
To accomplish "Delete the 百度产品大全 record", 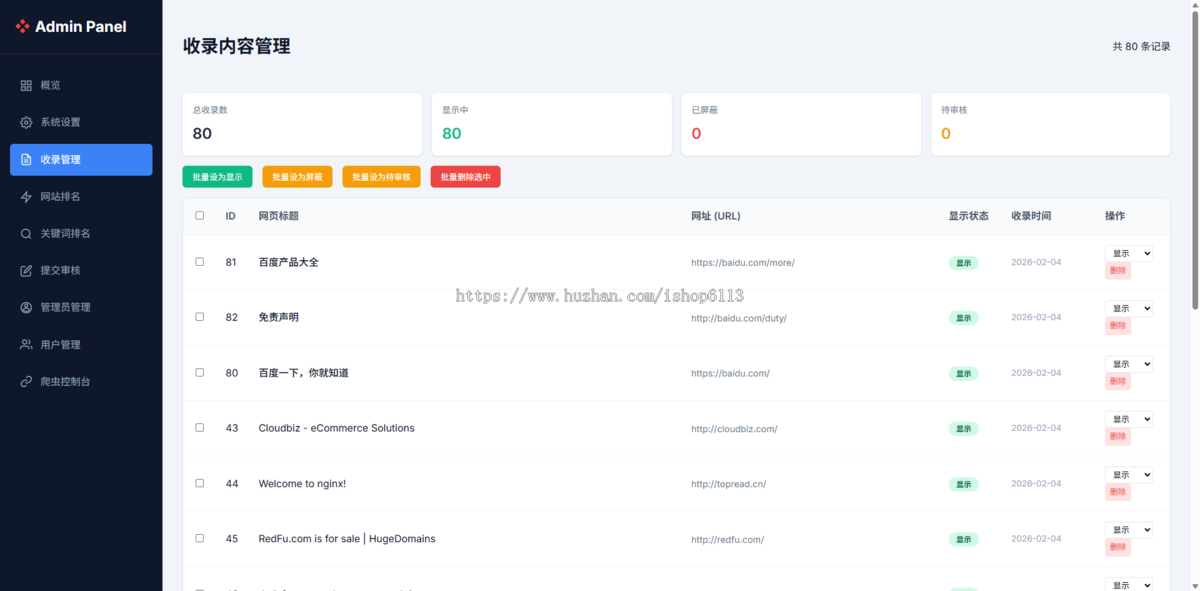I will tap(1118, 270).
